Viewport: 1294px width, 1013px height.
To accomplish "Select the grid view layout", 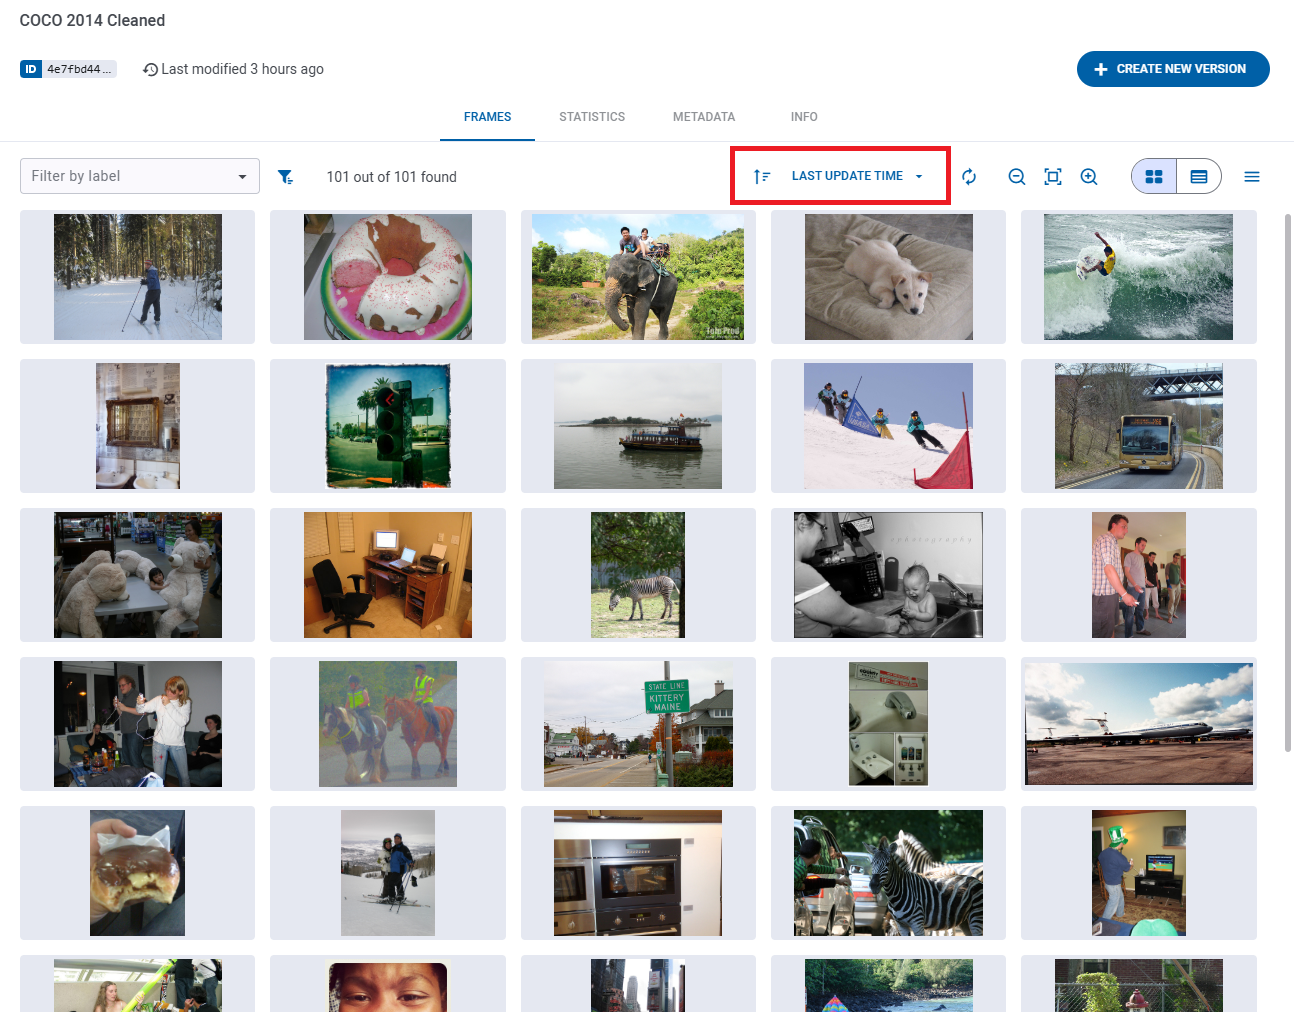I will point(1153,175).
